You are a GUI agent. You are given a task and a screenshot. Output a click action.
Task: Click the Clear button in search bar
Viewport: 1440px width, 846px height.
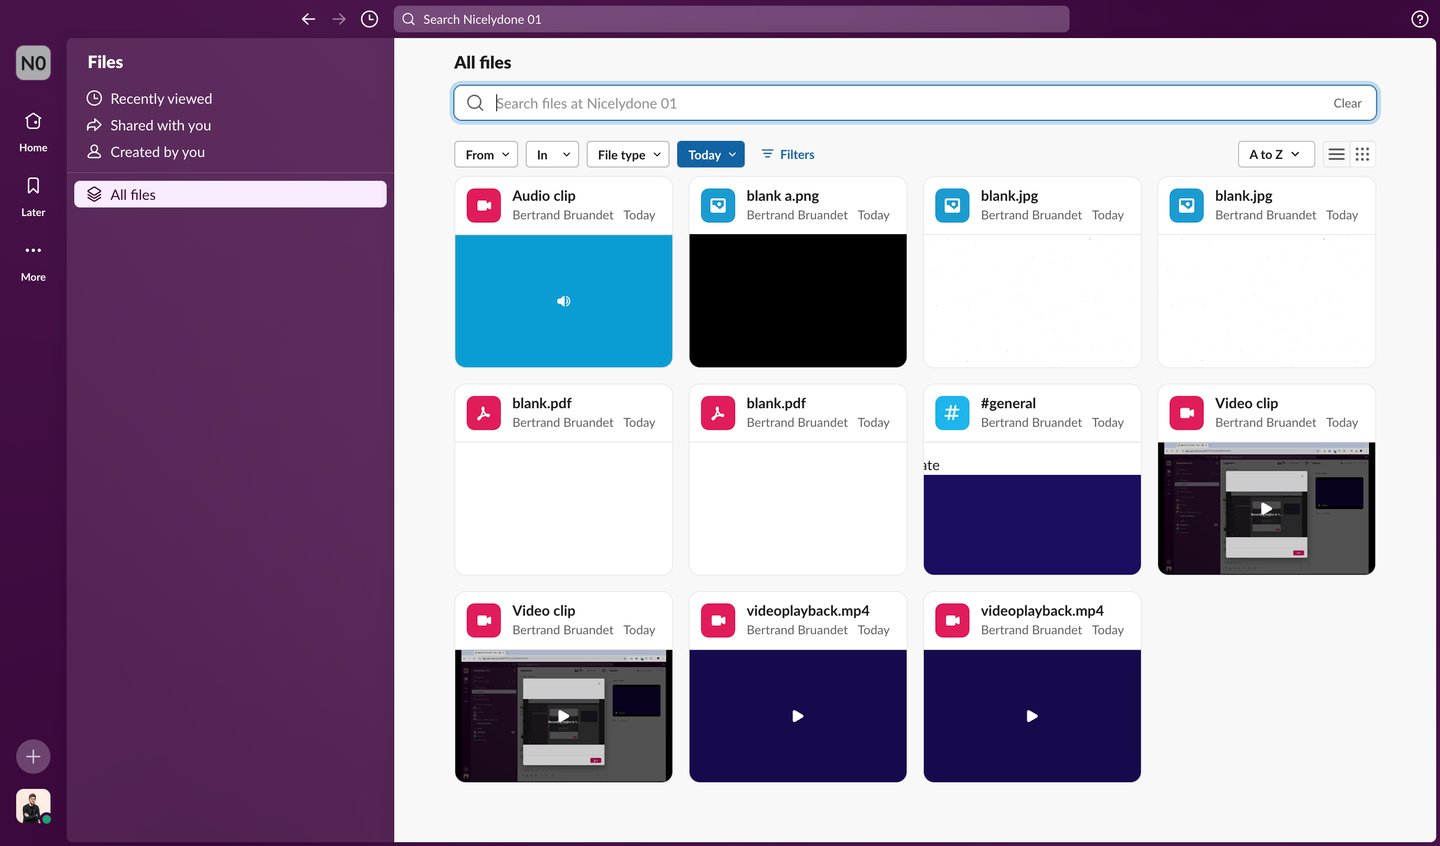[x=1347, y=103]
